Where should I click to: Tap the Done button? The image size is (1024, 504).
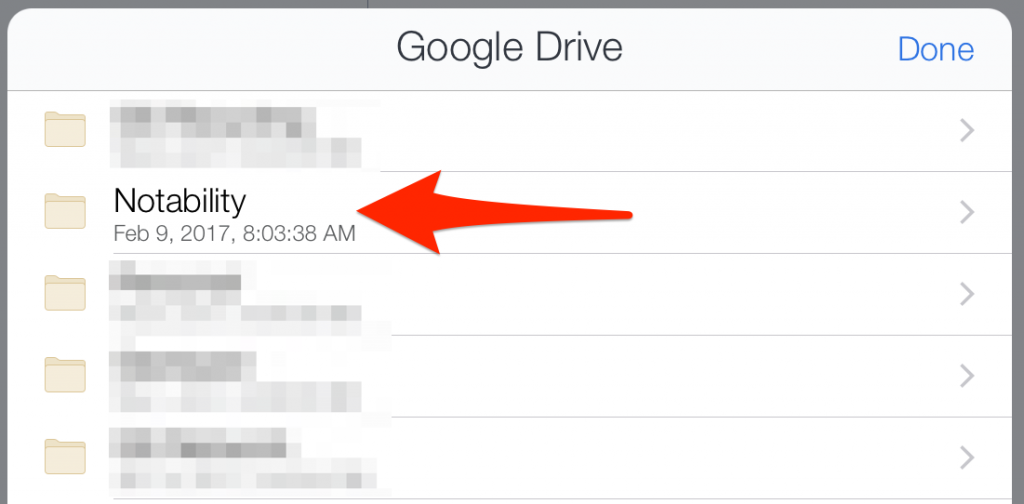point(936,50)
